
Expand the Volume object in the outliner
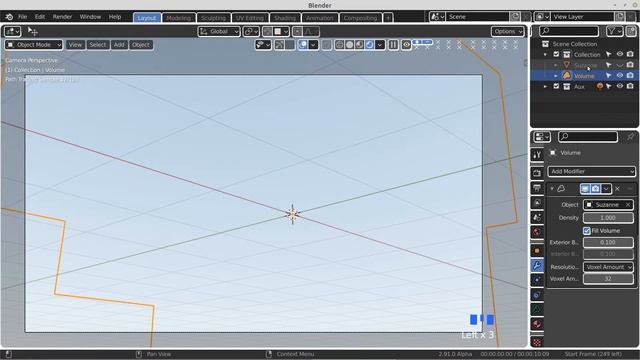coord(556,76)
